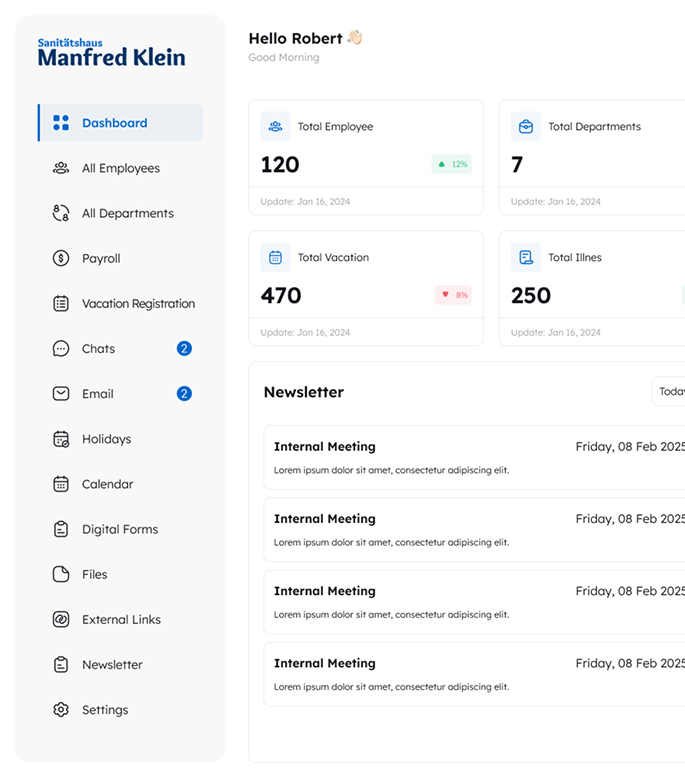
Task: Go to All Employees page
Action: (x=120, y=168)
